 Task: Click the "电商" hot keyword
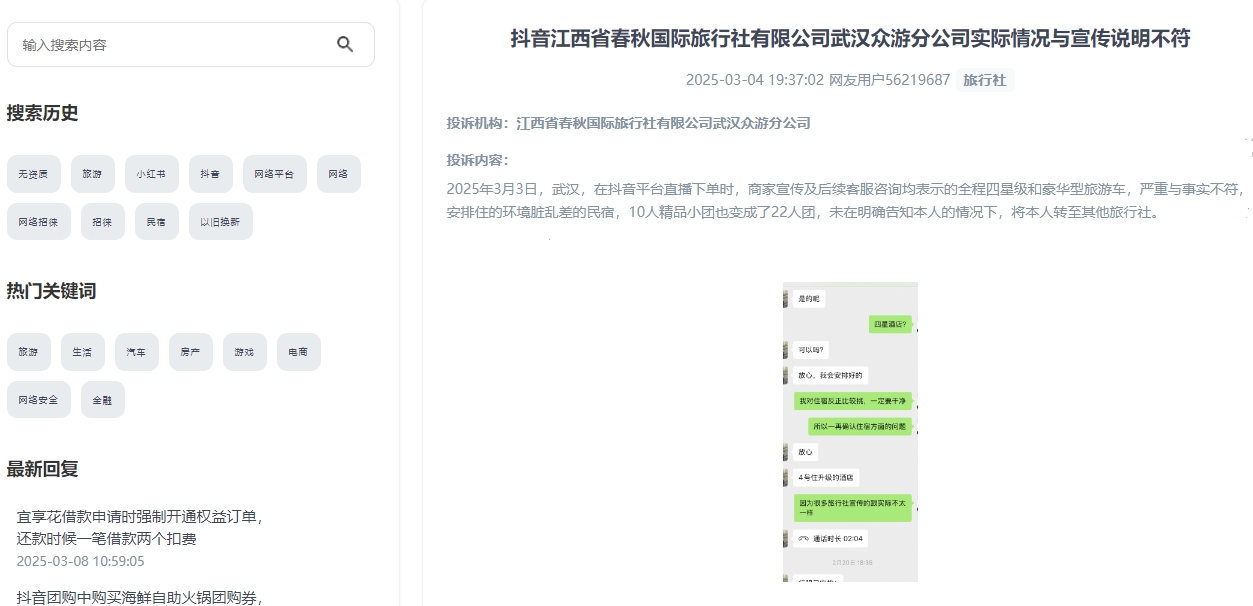coord(298,351)
